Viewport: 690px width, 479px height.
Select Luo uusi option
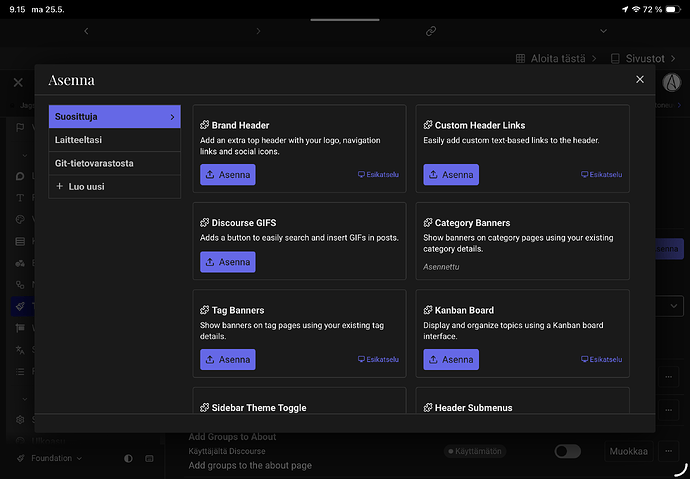point(114,186)
